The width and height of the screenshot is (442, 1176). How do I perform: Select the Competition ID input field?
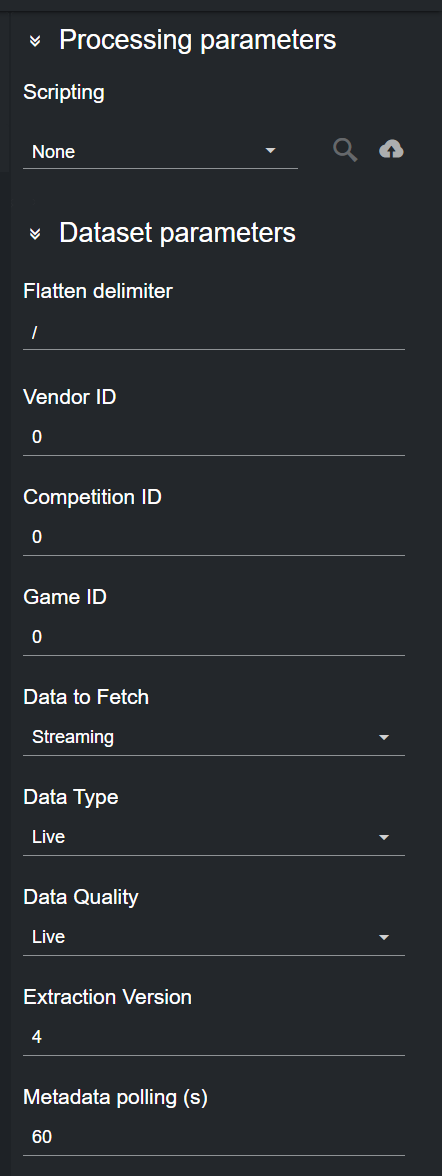pos(214,537)
